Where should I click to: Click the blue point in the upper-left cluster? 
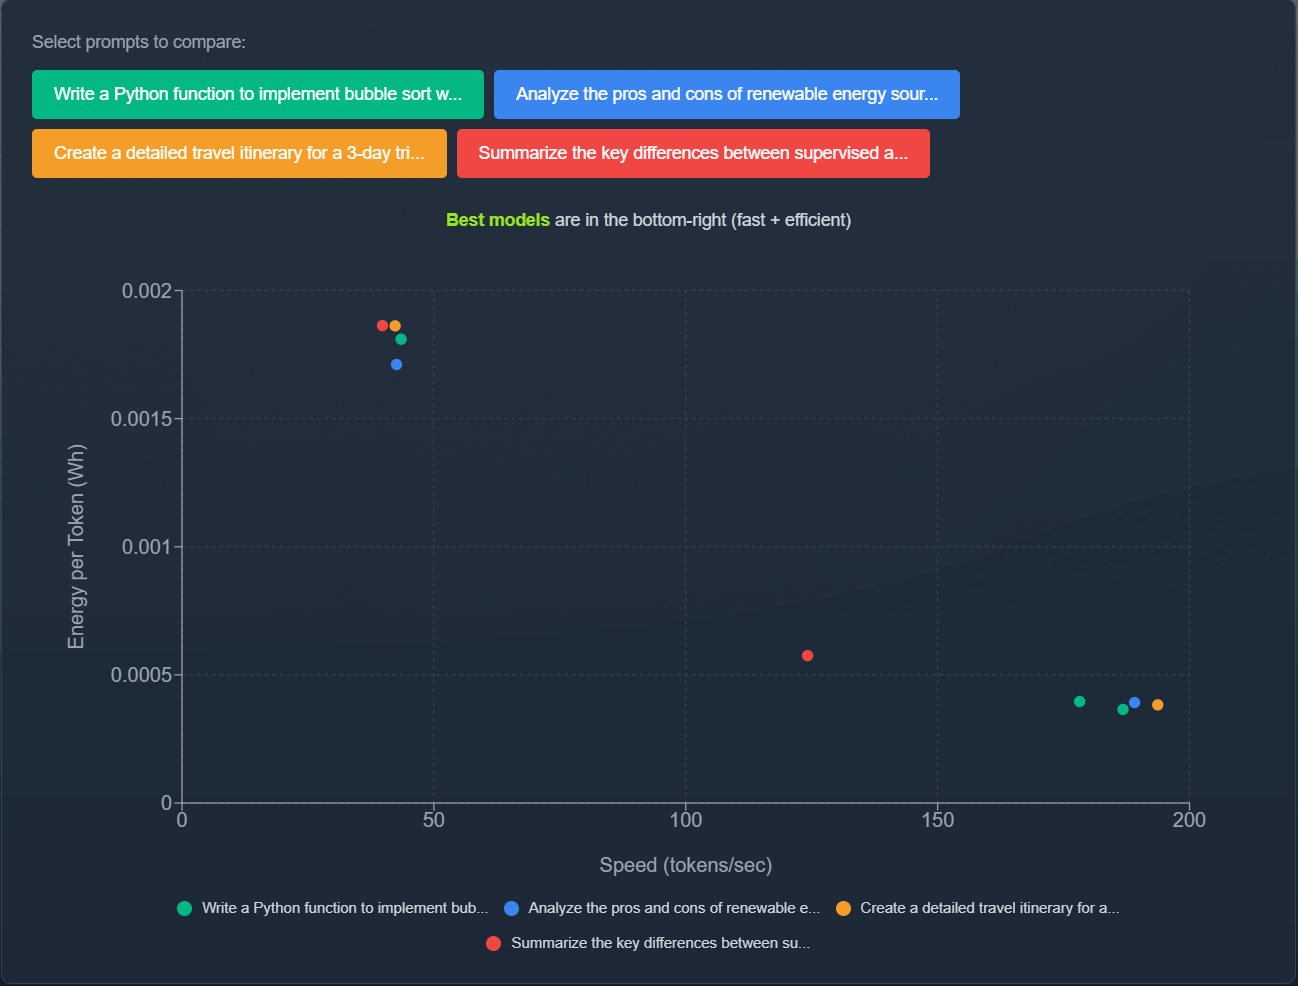(x=396, y=364)
